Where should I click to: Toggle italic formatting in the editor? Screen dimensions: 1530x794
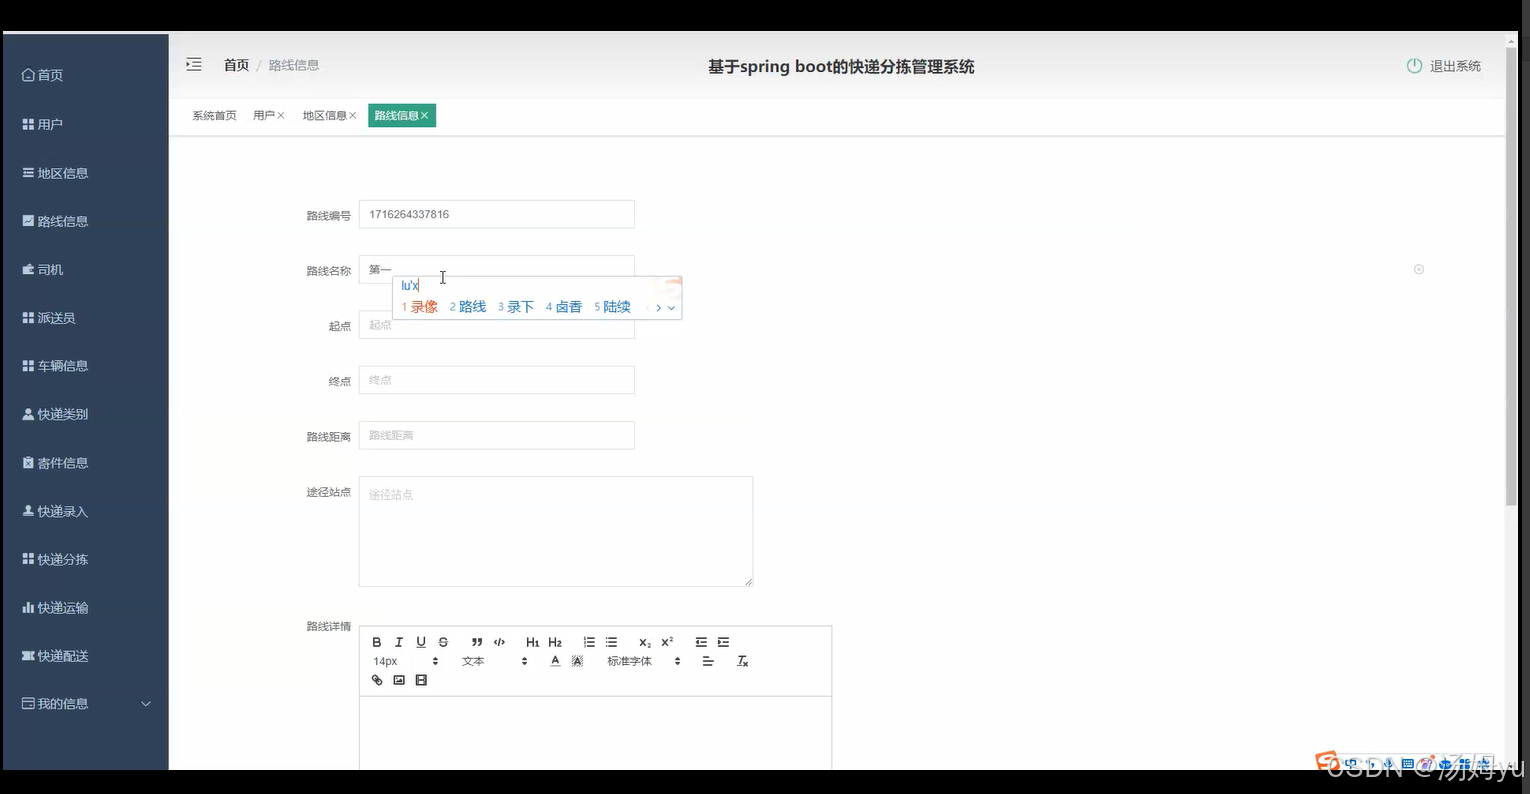coord(399,642)
